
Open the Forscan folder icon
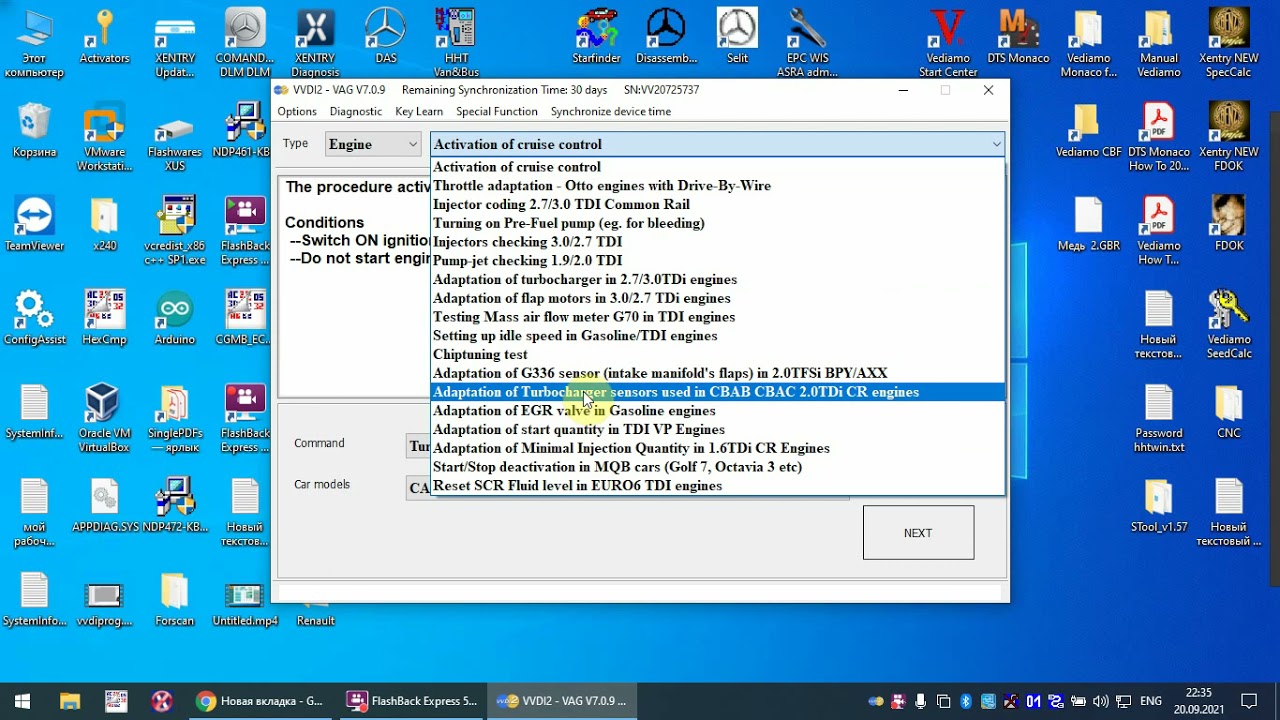tap(174, 599)
